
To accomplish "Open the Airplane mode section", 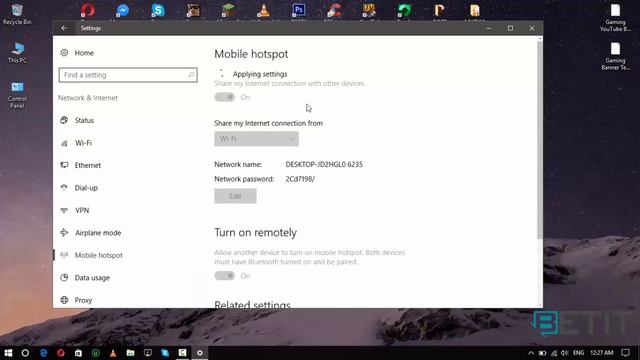I will (98, 233).
